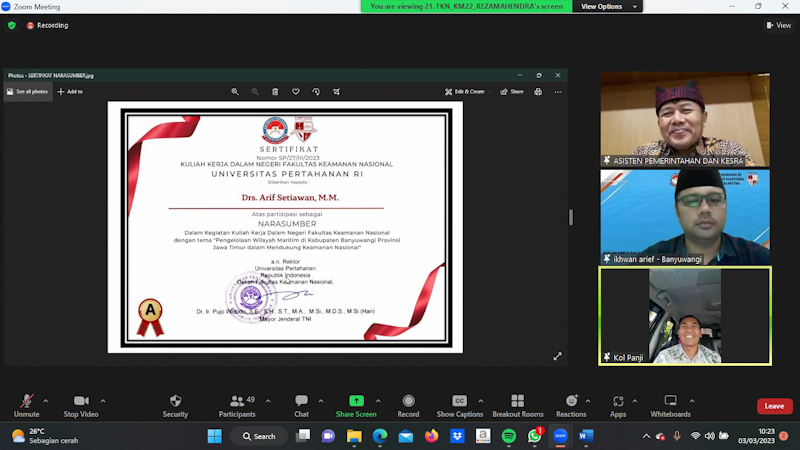Select ikhwan arief - Banyuwangi video tile

point(685,217)
